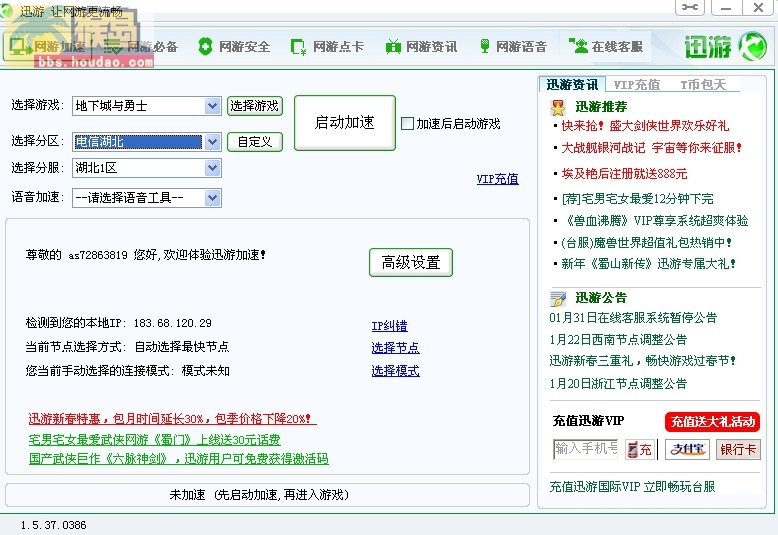Open notice 1月22日西南节点调整公告
The height and width of the screenshot is (535, 778).
[618, 339]
